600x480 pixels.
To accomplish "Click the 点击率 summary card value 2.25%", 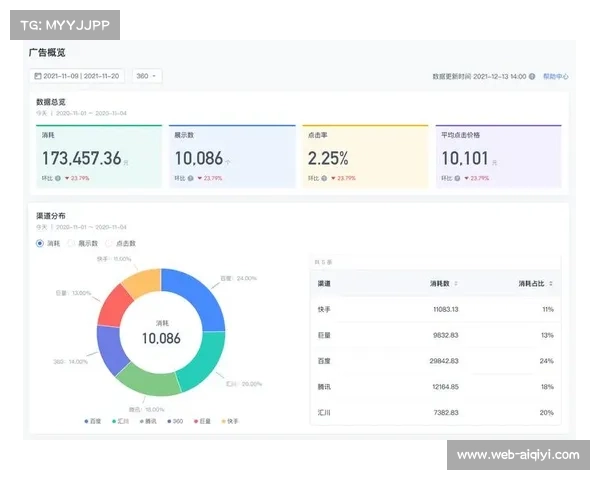I will pyautogui.click(x=328, y=158).
